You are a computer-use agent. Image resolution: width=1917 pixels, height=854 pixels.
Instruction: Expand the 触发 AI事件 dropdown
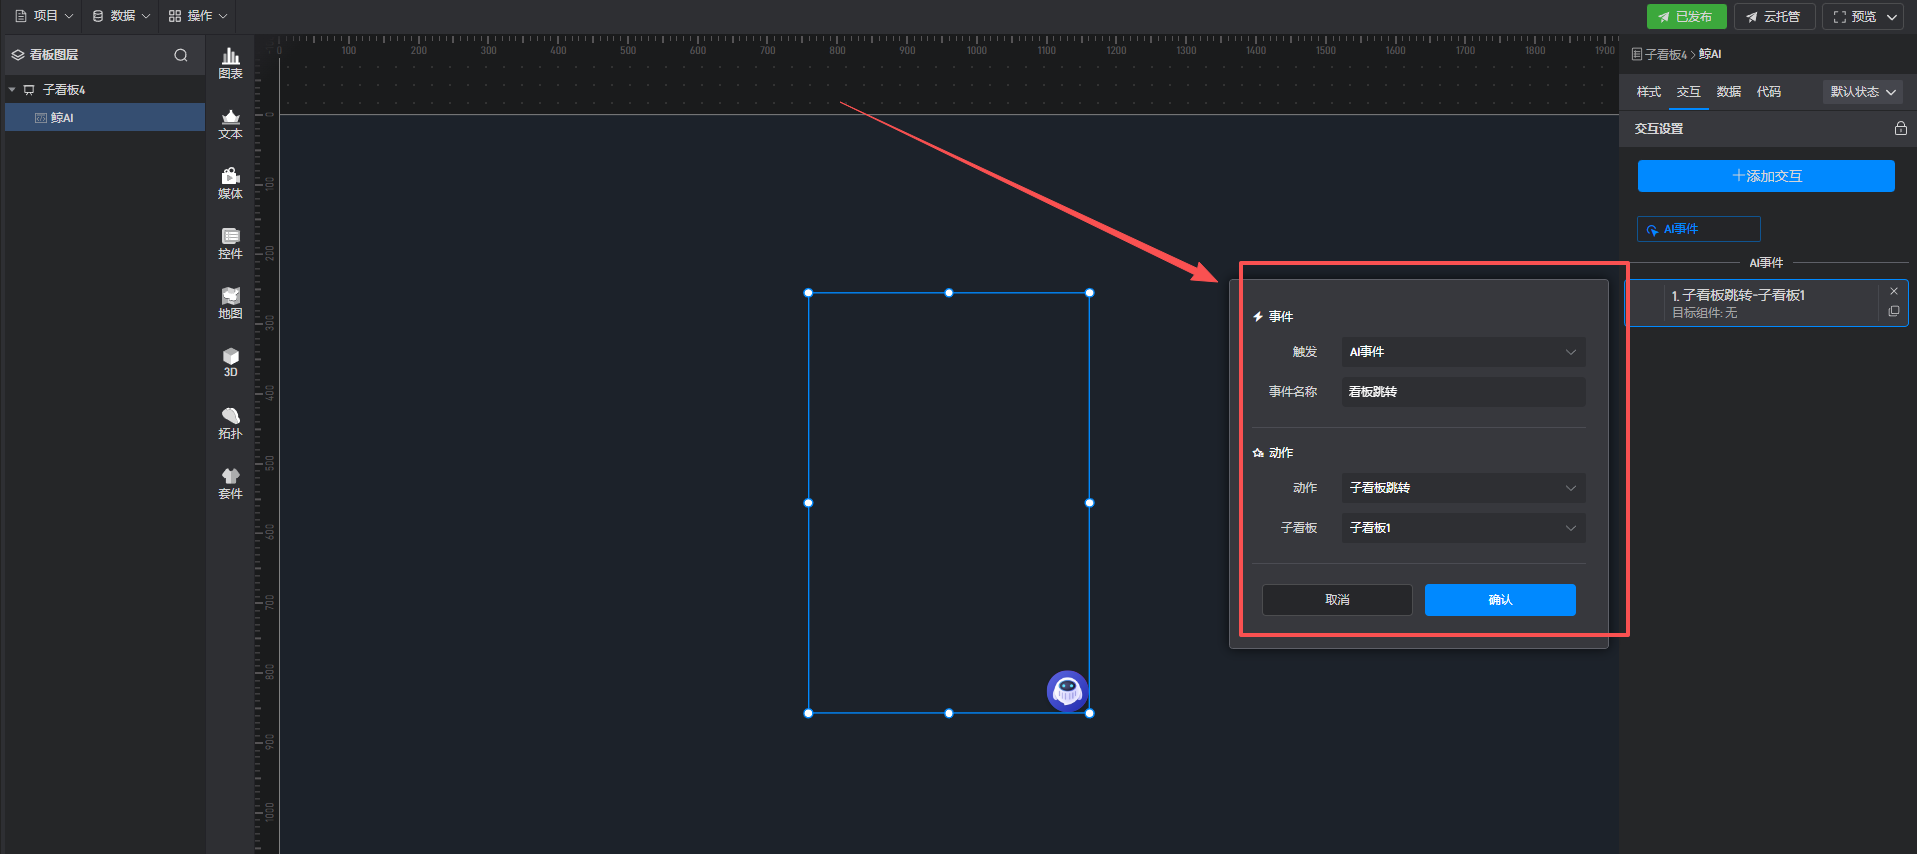tap(1463, 352)
